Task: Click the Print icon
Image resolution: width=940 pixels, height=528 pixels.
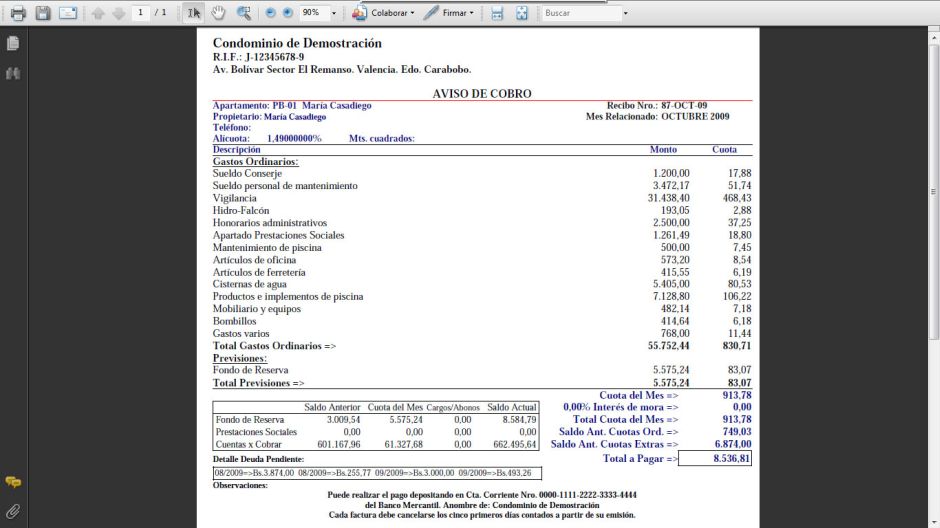Action: [x=18, y=13]
